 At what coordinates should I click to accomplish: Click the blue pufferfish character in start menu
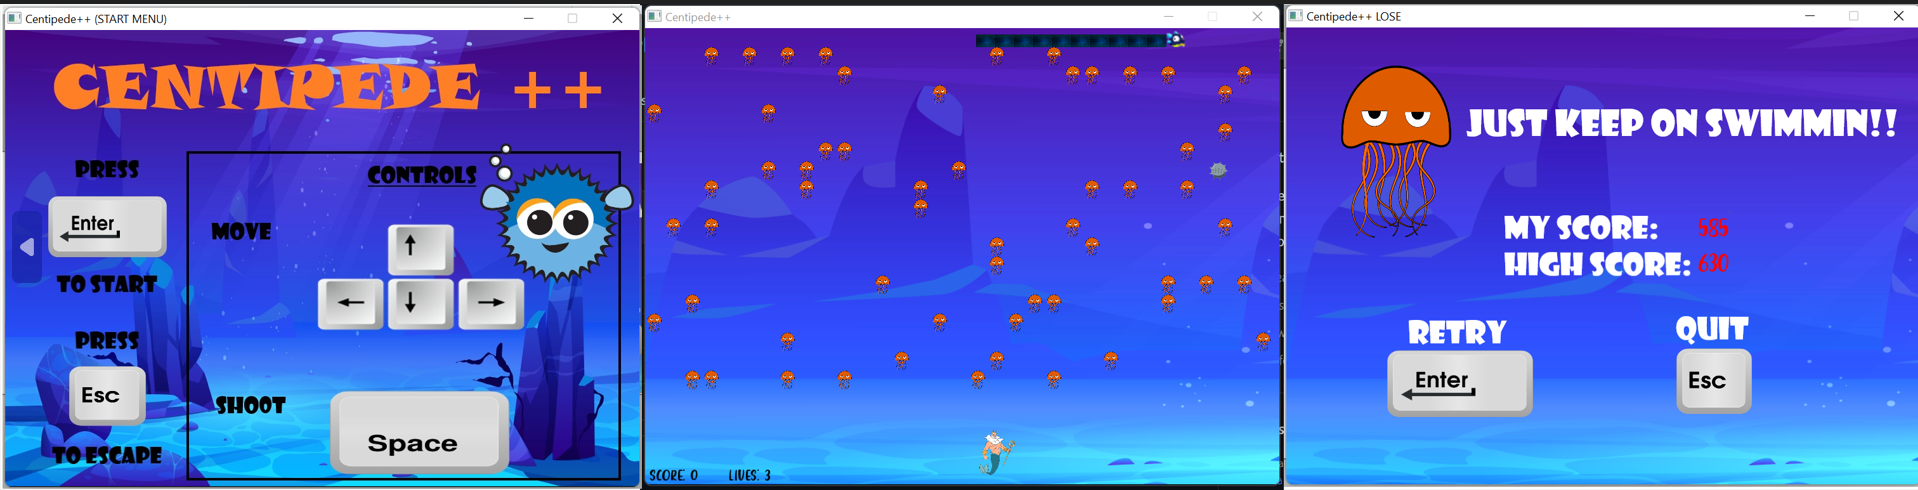click(x=557, y=223)
